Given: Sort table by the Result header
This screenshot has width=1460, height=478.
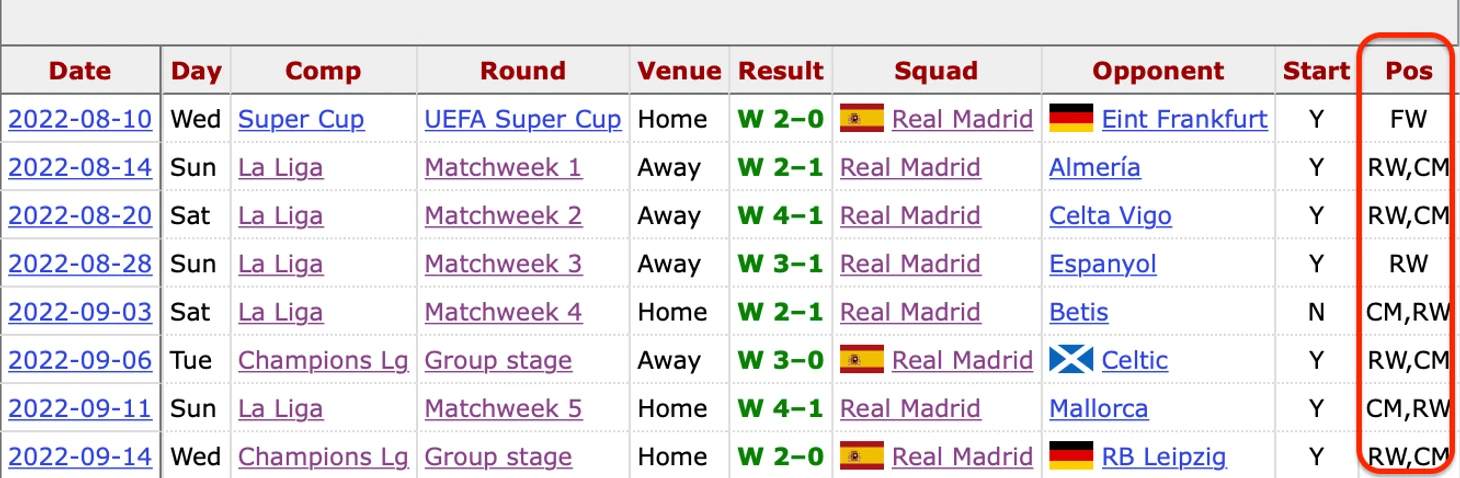Looking at the screenshot, I should 781,71.
